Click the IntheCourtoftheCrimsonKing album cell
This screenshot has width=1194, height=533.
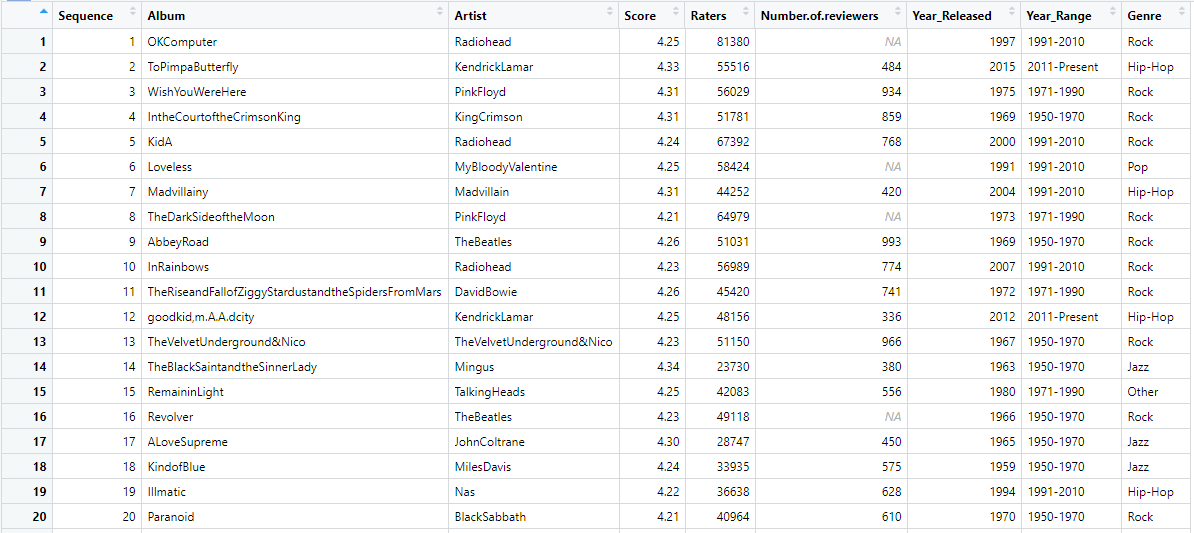pyautogui.click(x=295, y=117)
